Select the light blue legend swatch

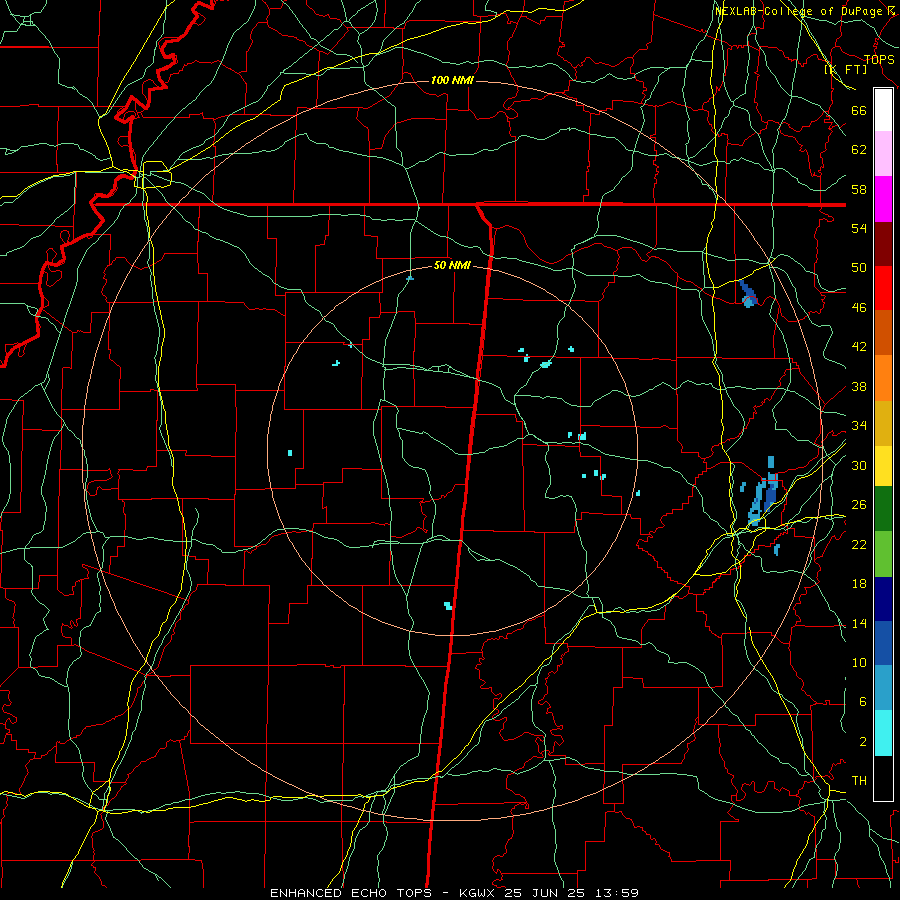coord(883,688)
